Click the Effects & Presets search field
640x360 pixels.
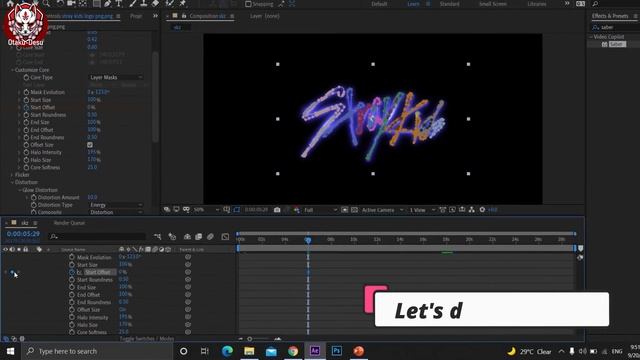point(615,27)
